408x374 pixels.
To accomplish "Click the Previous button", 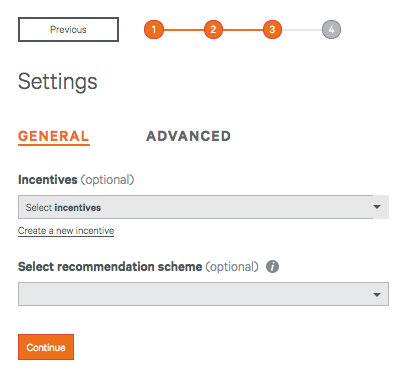I will click(x=68, y=30).
